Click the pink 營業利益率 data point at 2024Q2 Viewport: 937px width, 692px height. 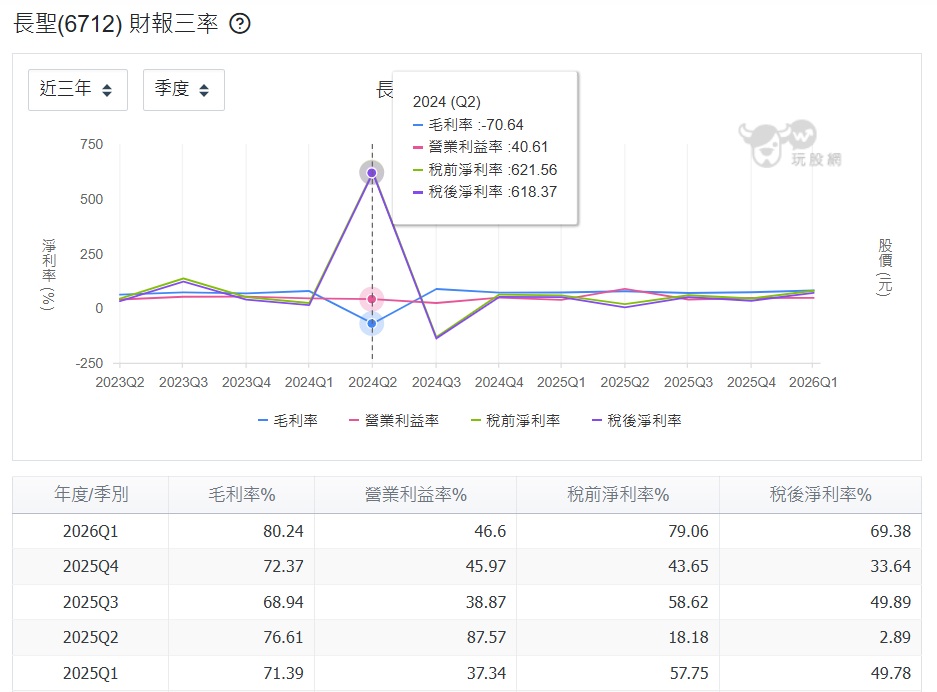tap(372, 299)
